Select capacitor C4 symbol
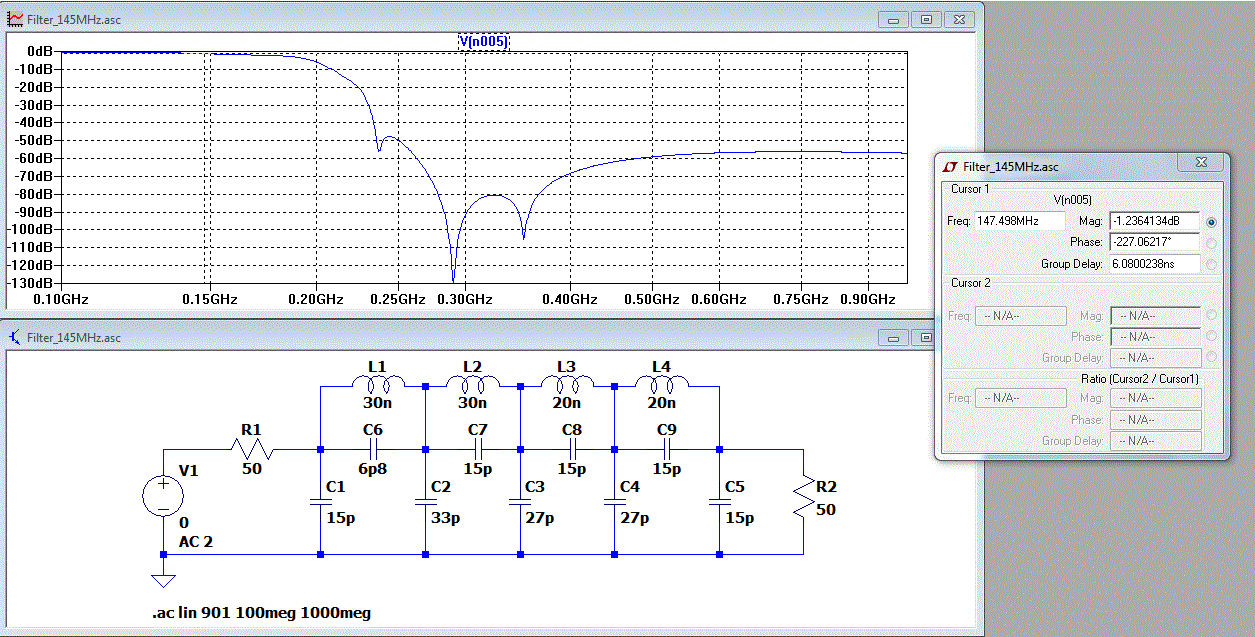The image size is (1255, 637). click(614, 503)
